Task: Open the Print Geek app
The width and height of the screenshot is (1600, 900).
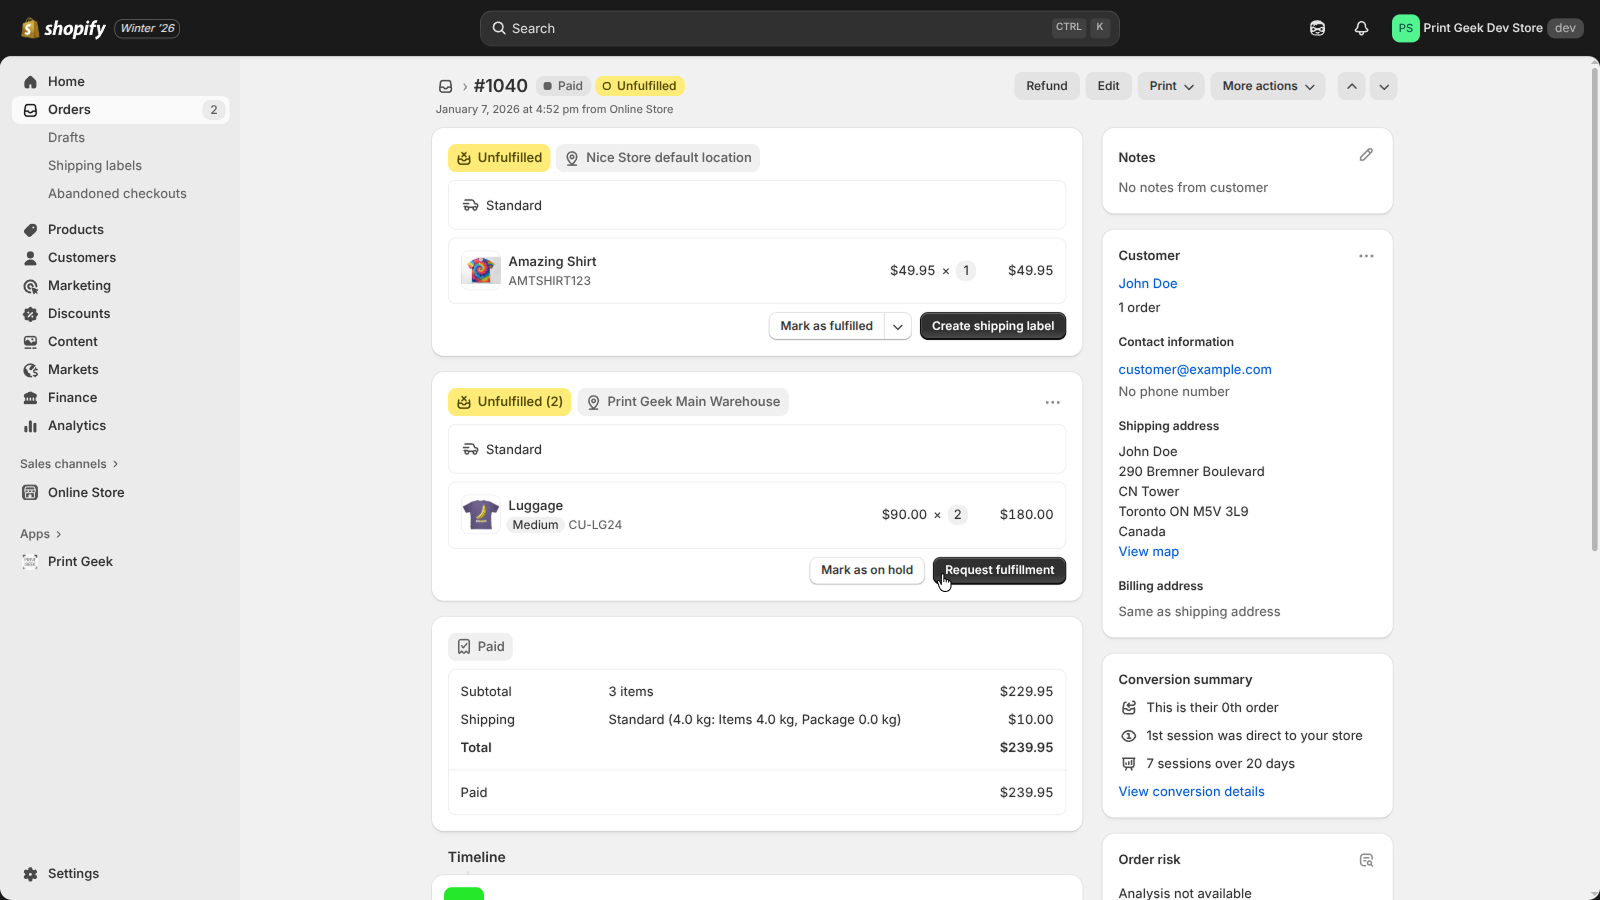Action: tap(80, 561)
